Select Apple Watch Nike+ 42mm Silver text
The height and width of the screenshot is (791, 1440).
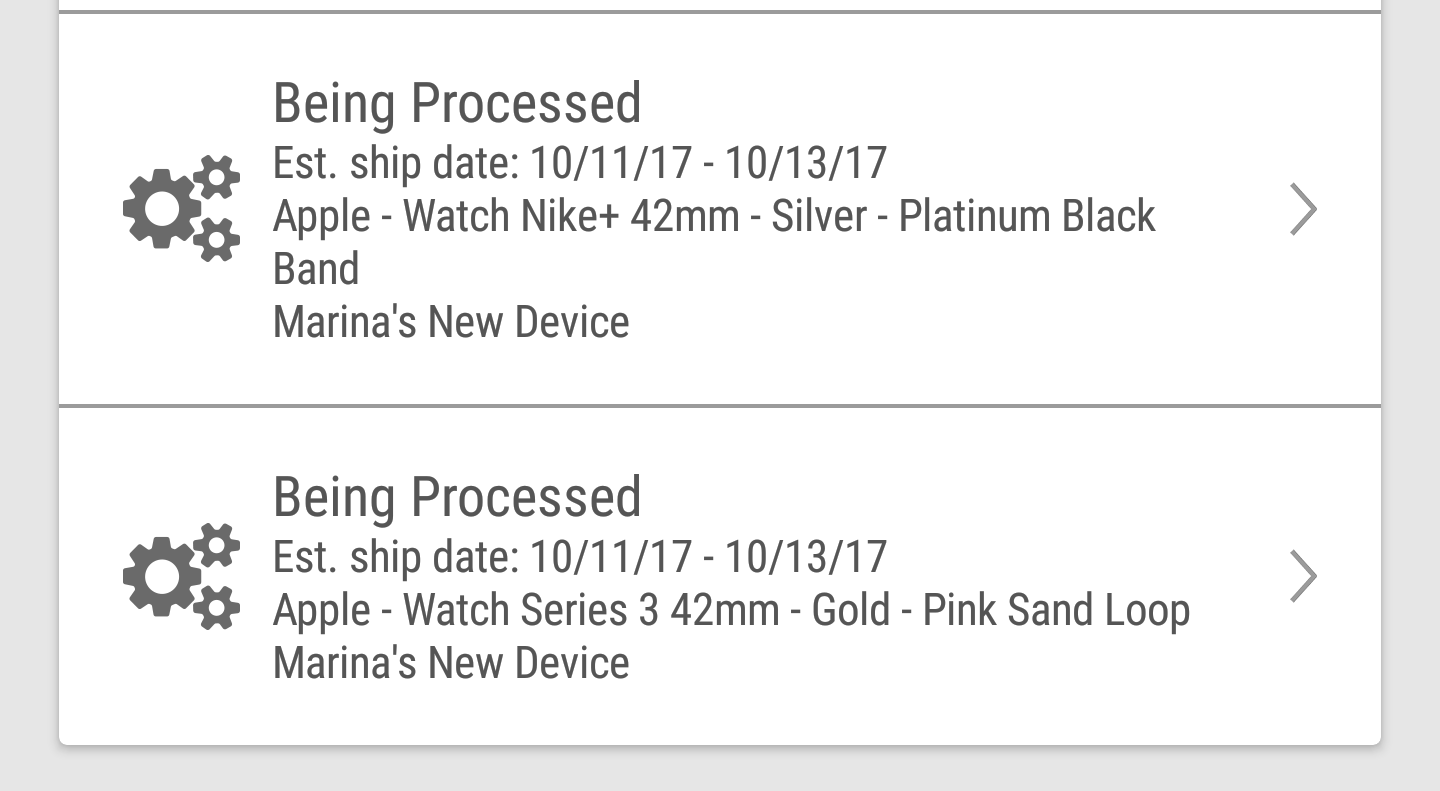coord(714,243)
